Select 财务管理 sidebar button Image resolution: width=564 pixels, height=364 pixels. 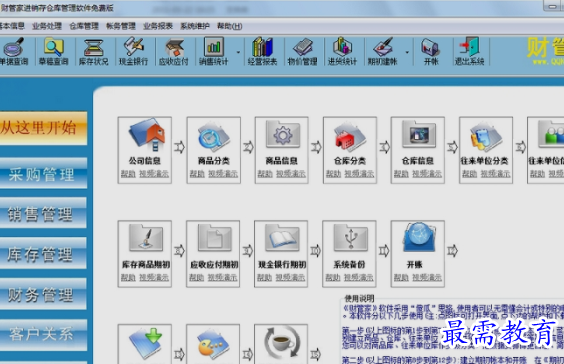43,294
